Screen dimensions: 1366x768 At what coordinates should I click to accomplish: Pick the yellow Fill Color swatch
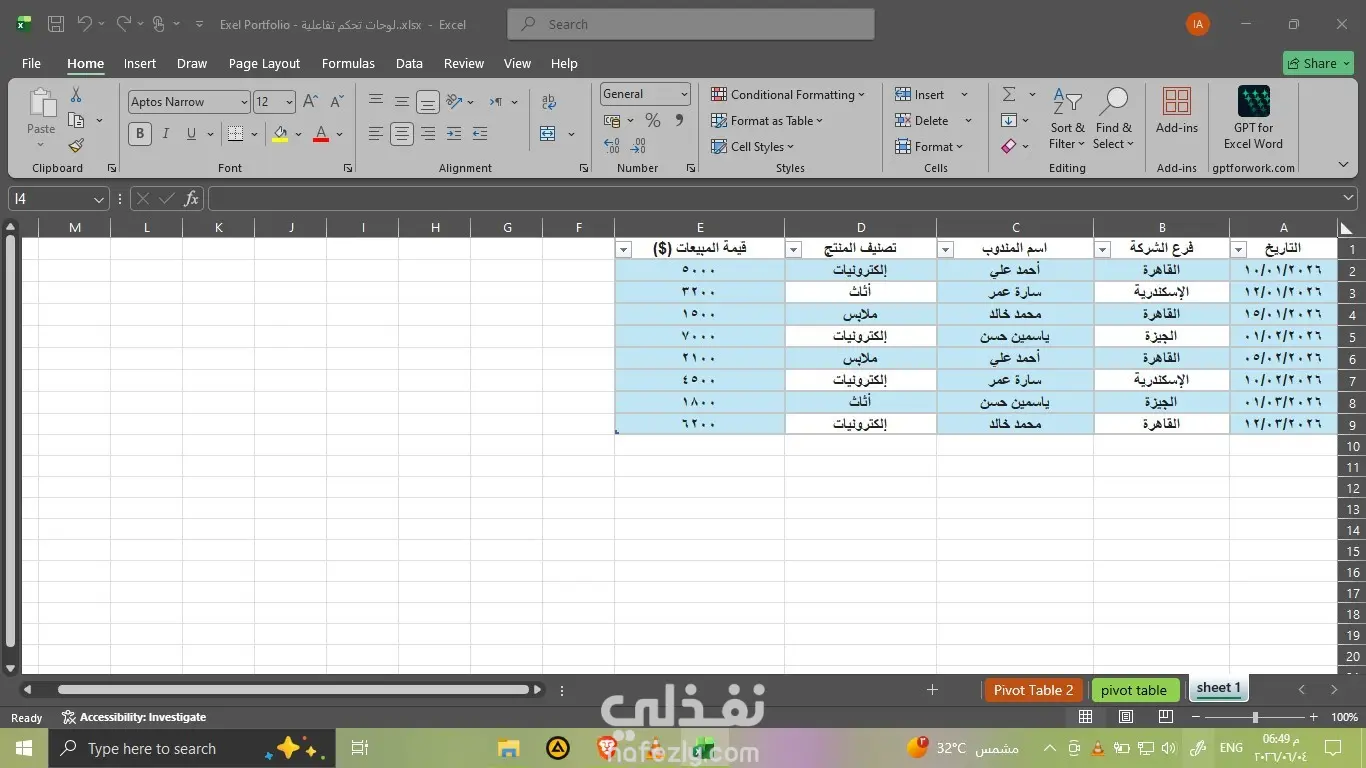(x=280, y=134)
